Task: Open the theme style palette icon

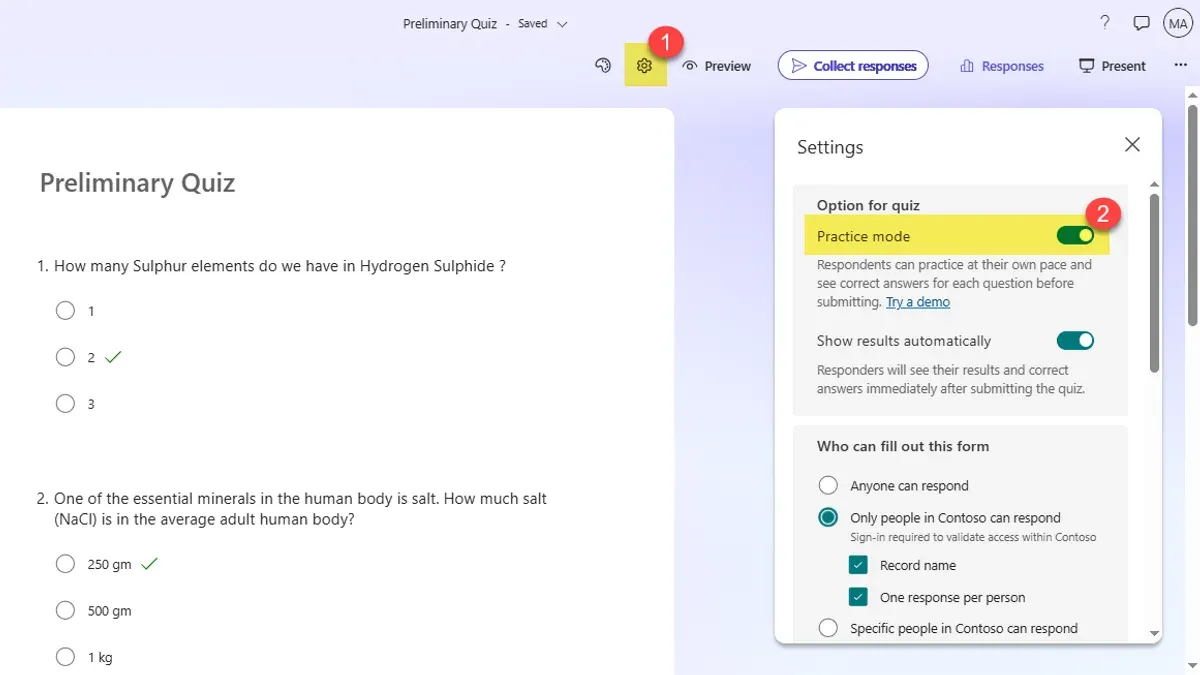Action: coord(603,66)
